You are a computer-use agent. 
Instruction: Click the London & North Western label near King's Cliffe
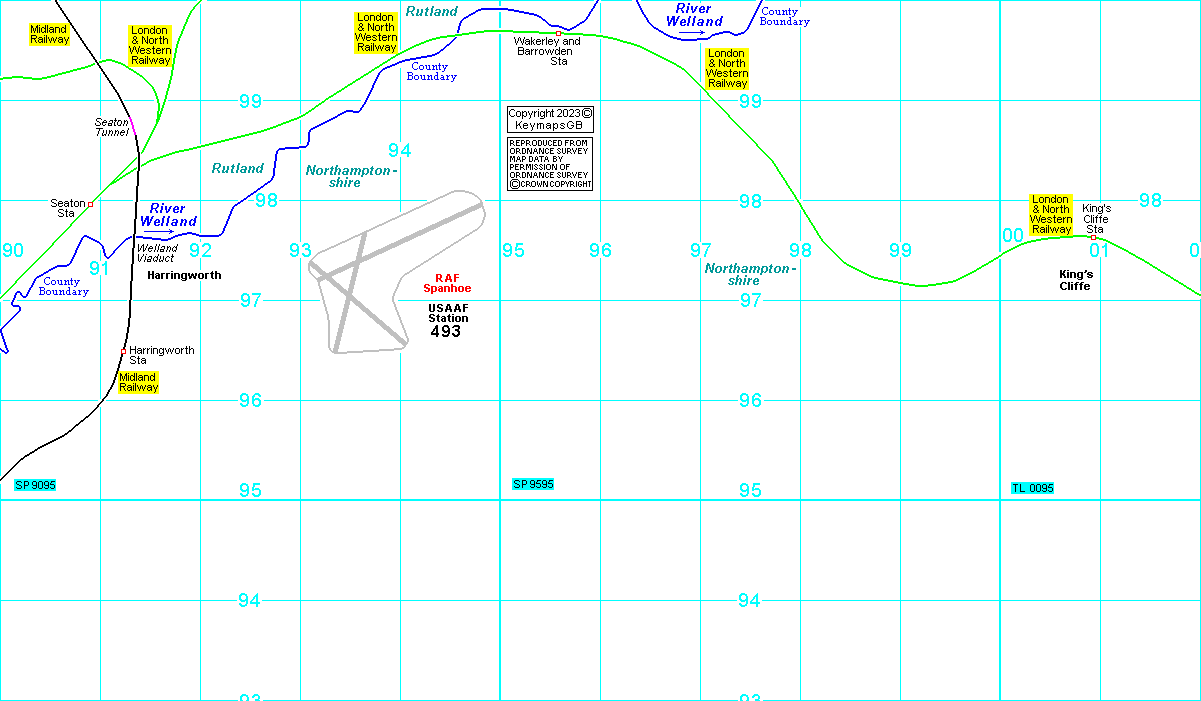tap(1050, 215)
